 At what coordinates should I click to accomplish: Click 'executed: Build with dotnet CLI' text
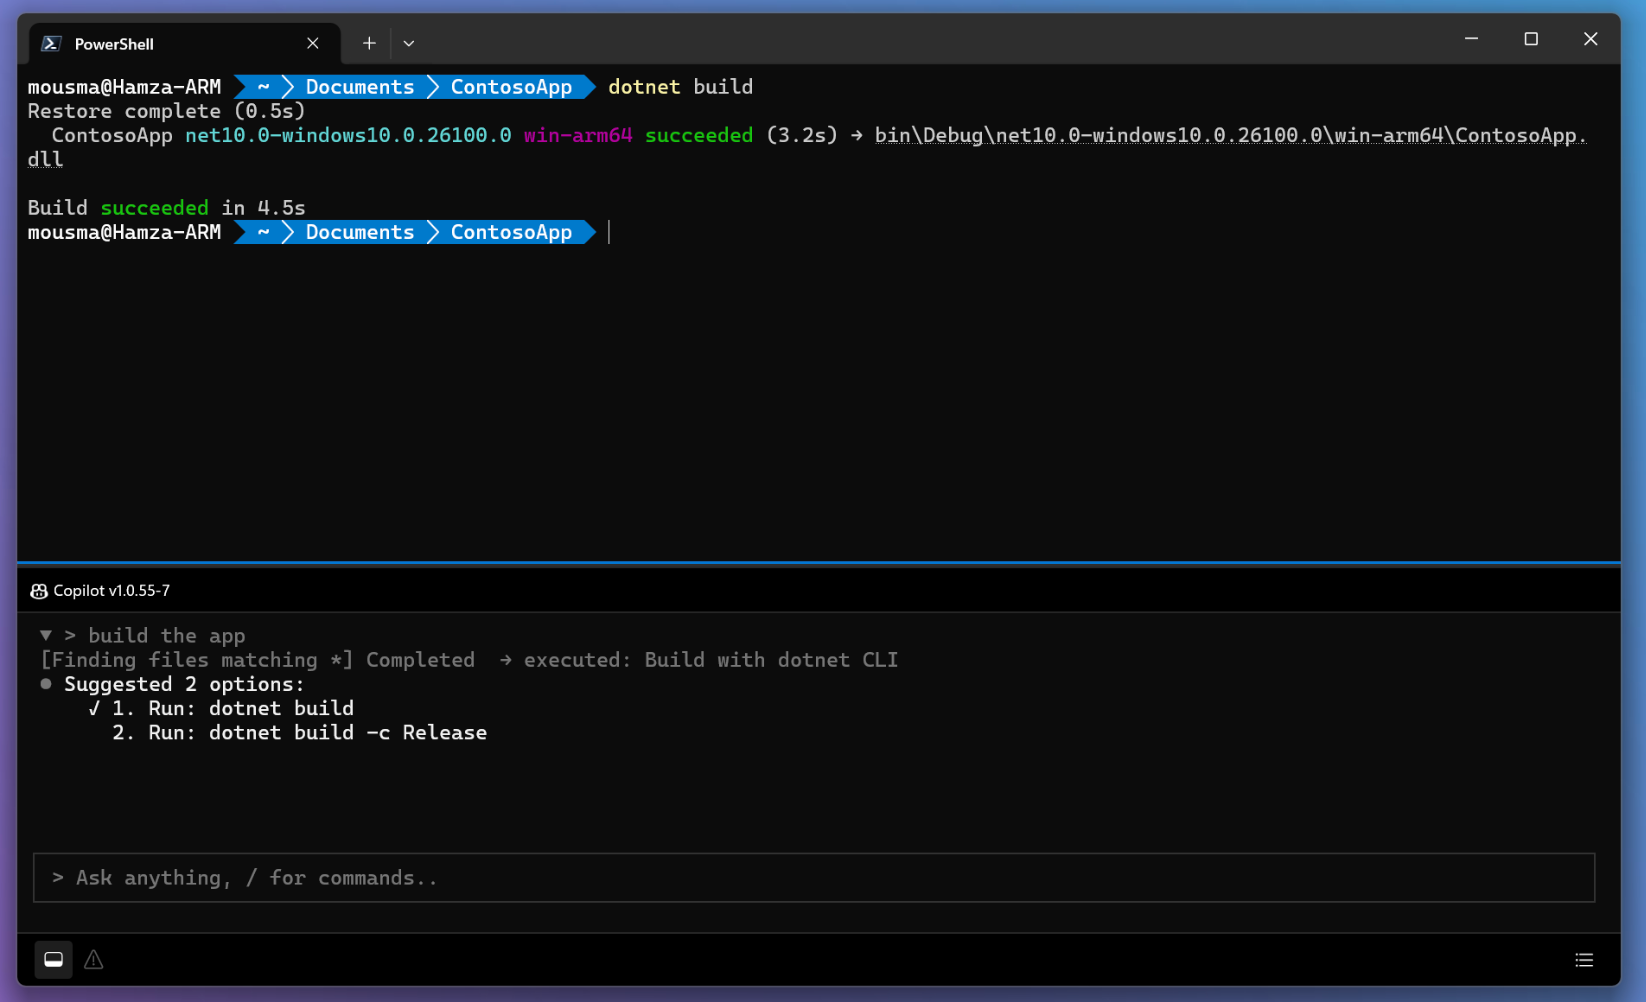(x=711, y=660)
